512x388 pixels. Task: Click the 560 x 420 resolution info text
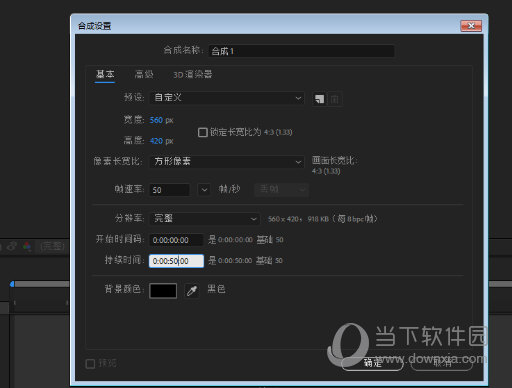click(x=322, y=219)
